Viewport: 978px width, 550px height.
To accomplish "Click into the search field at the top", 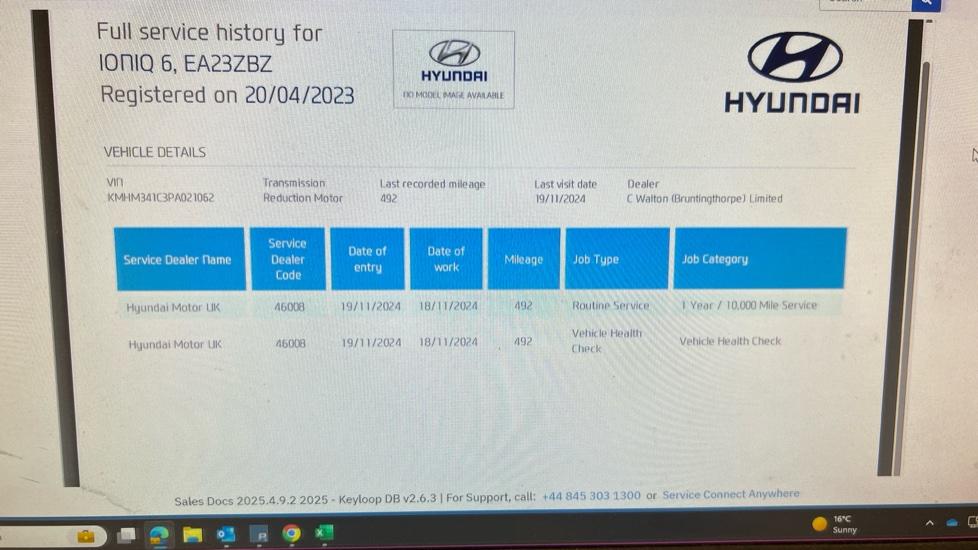I will [865, 4].
